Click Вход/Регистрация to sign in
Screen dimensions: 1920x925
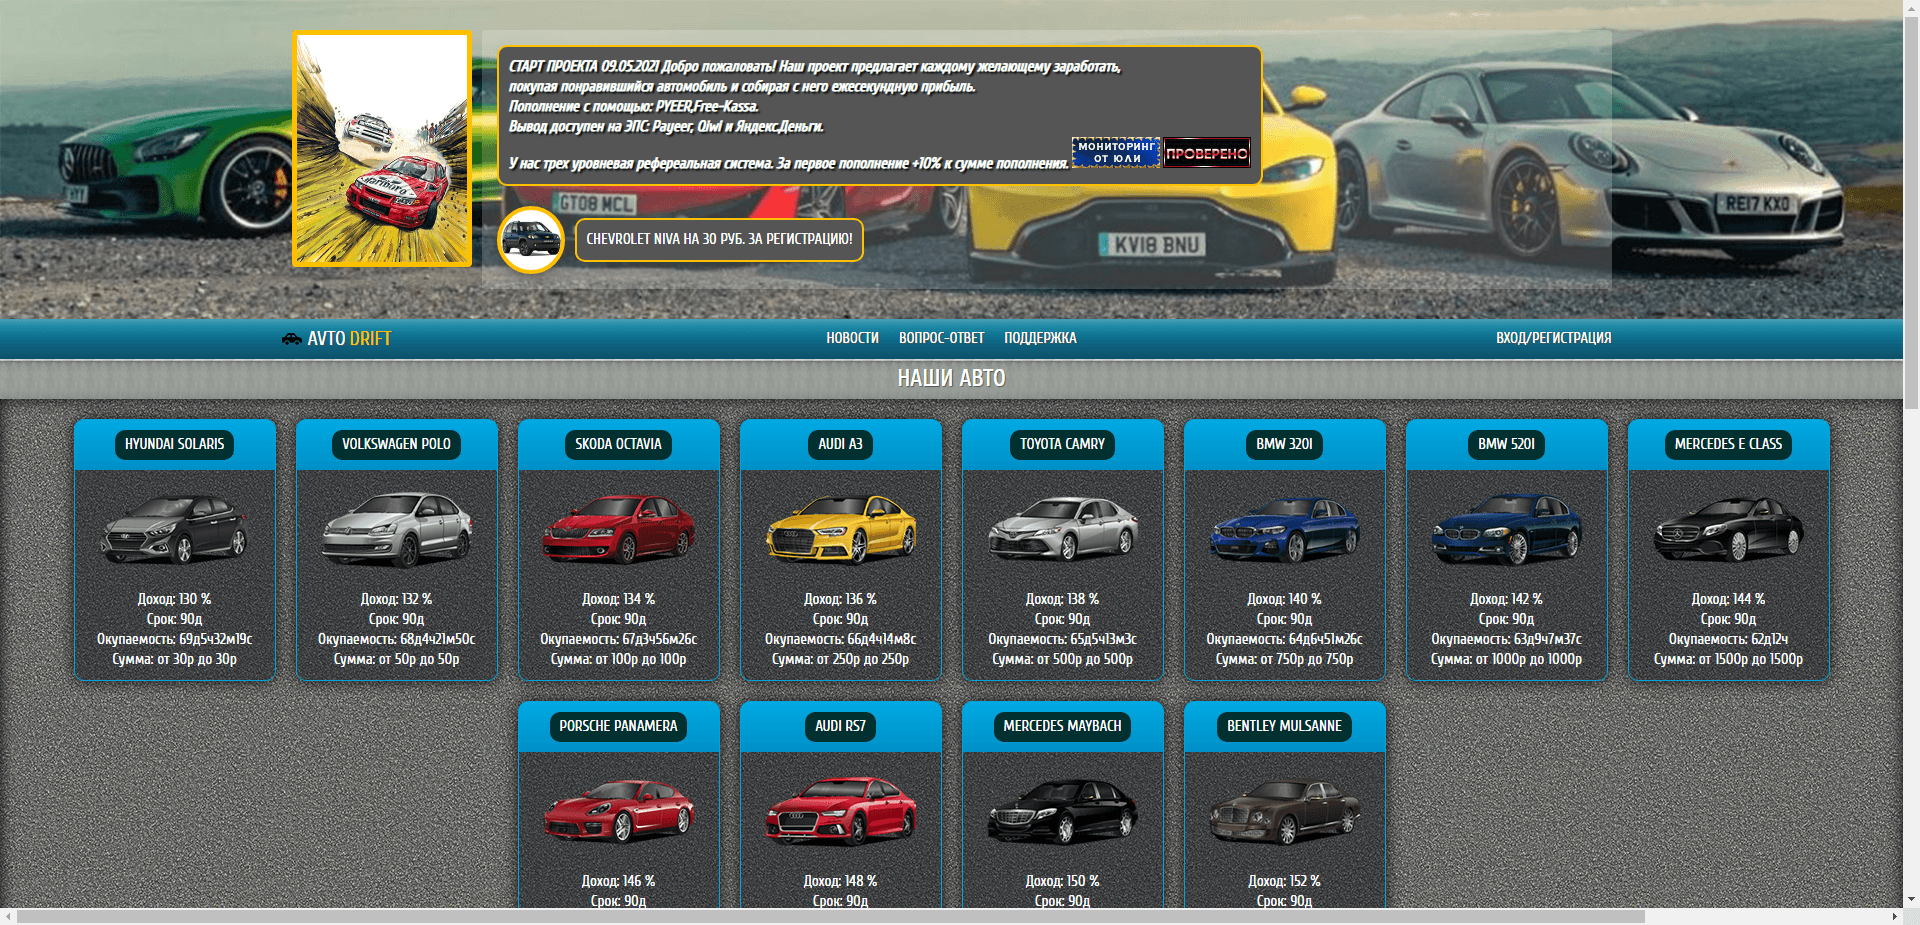(x=1553, y=338)
